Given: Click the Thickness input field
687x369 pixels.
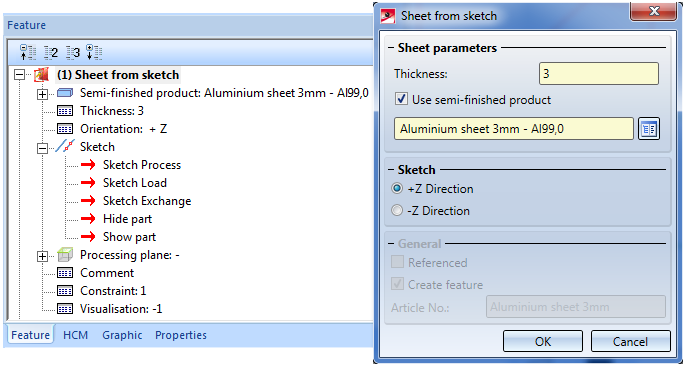Looking at the screenshot, I should point(598,74).
